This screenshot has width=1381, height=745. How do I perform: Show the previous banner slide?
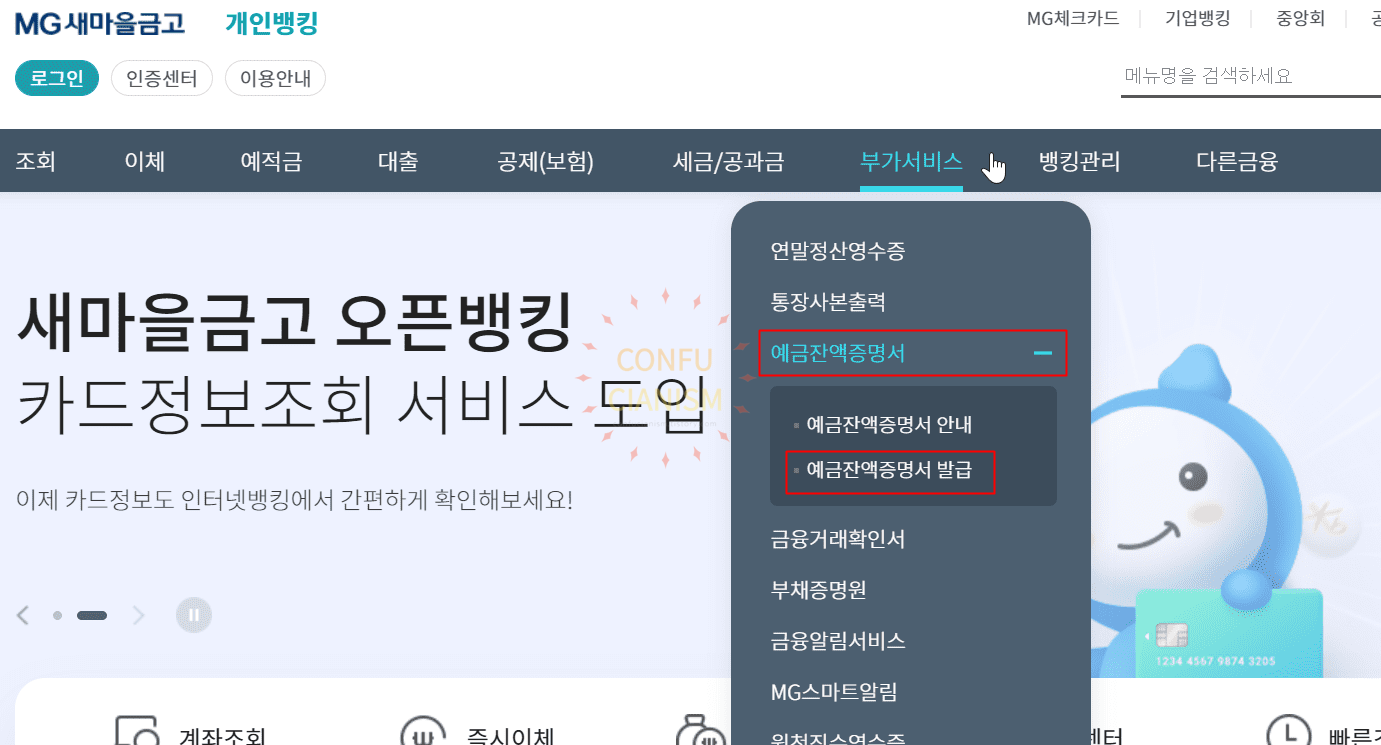pyautogui.click(x=23, y=615)
